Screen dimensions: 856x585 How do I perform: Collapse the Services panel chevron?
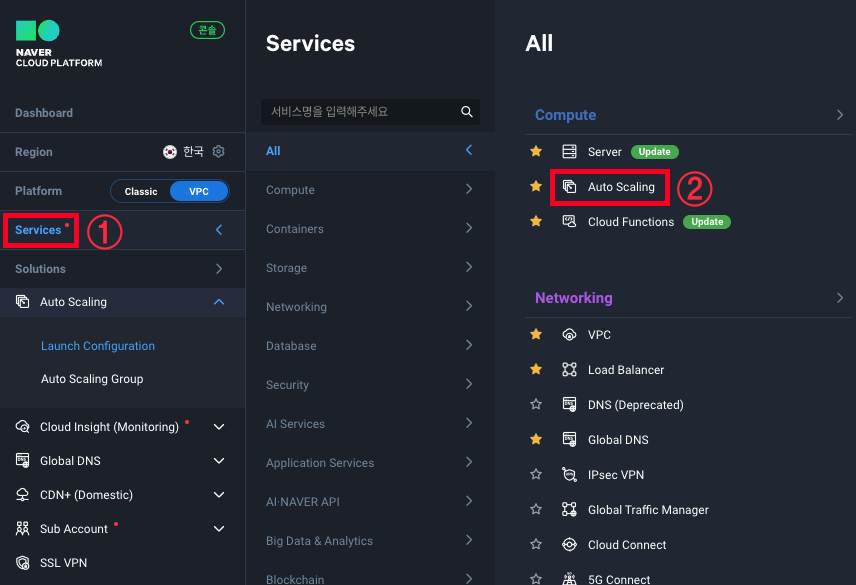pos(219,230)
